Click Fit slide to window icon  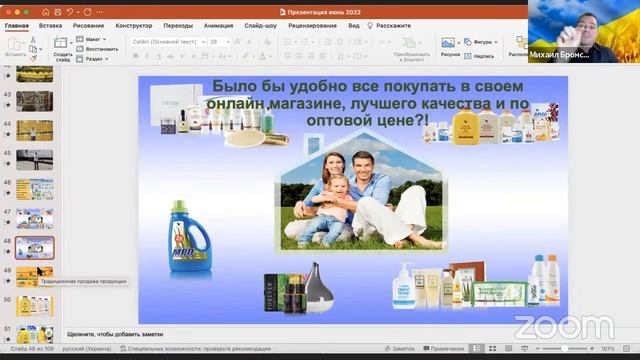pos(627,349)
